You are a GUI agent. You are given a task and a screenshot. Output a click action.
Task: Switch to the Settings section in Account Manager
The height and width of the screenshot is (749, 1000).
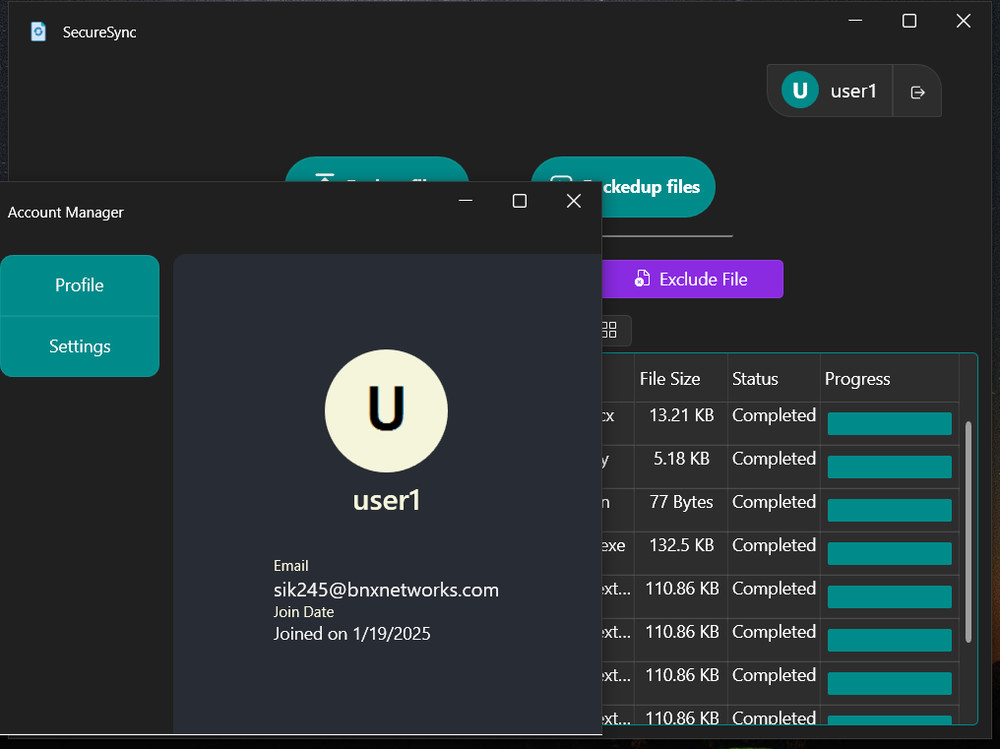click(79, 346)
